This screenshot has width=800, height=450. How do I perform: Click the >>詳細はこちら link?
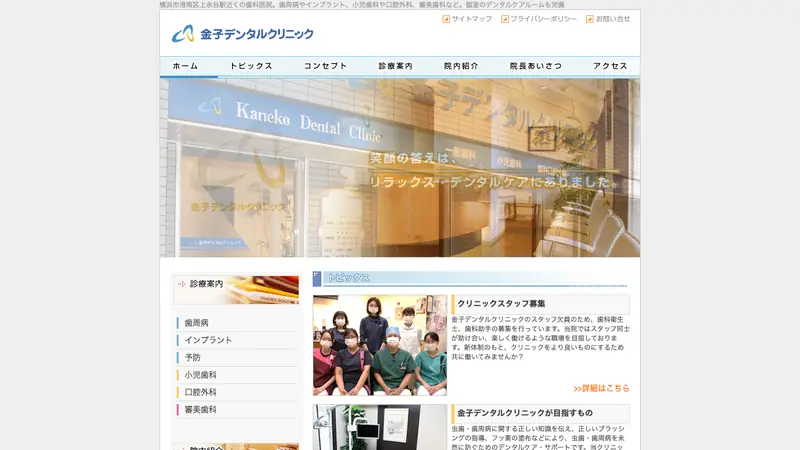(601, 388)
